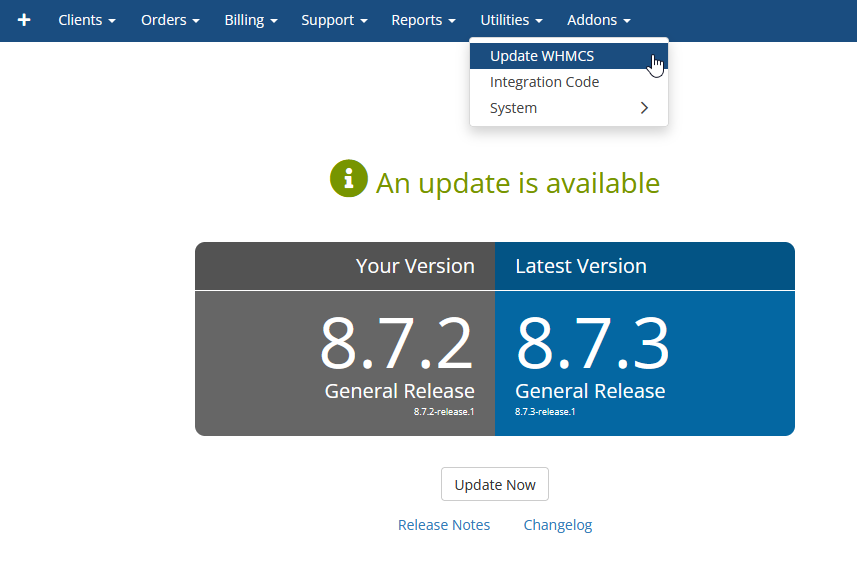Open the Release Notes link

point(444,525)
